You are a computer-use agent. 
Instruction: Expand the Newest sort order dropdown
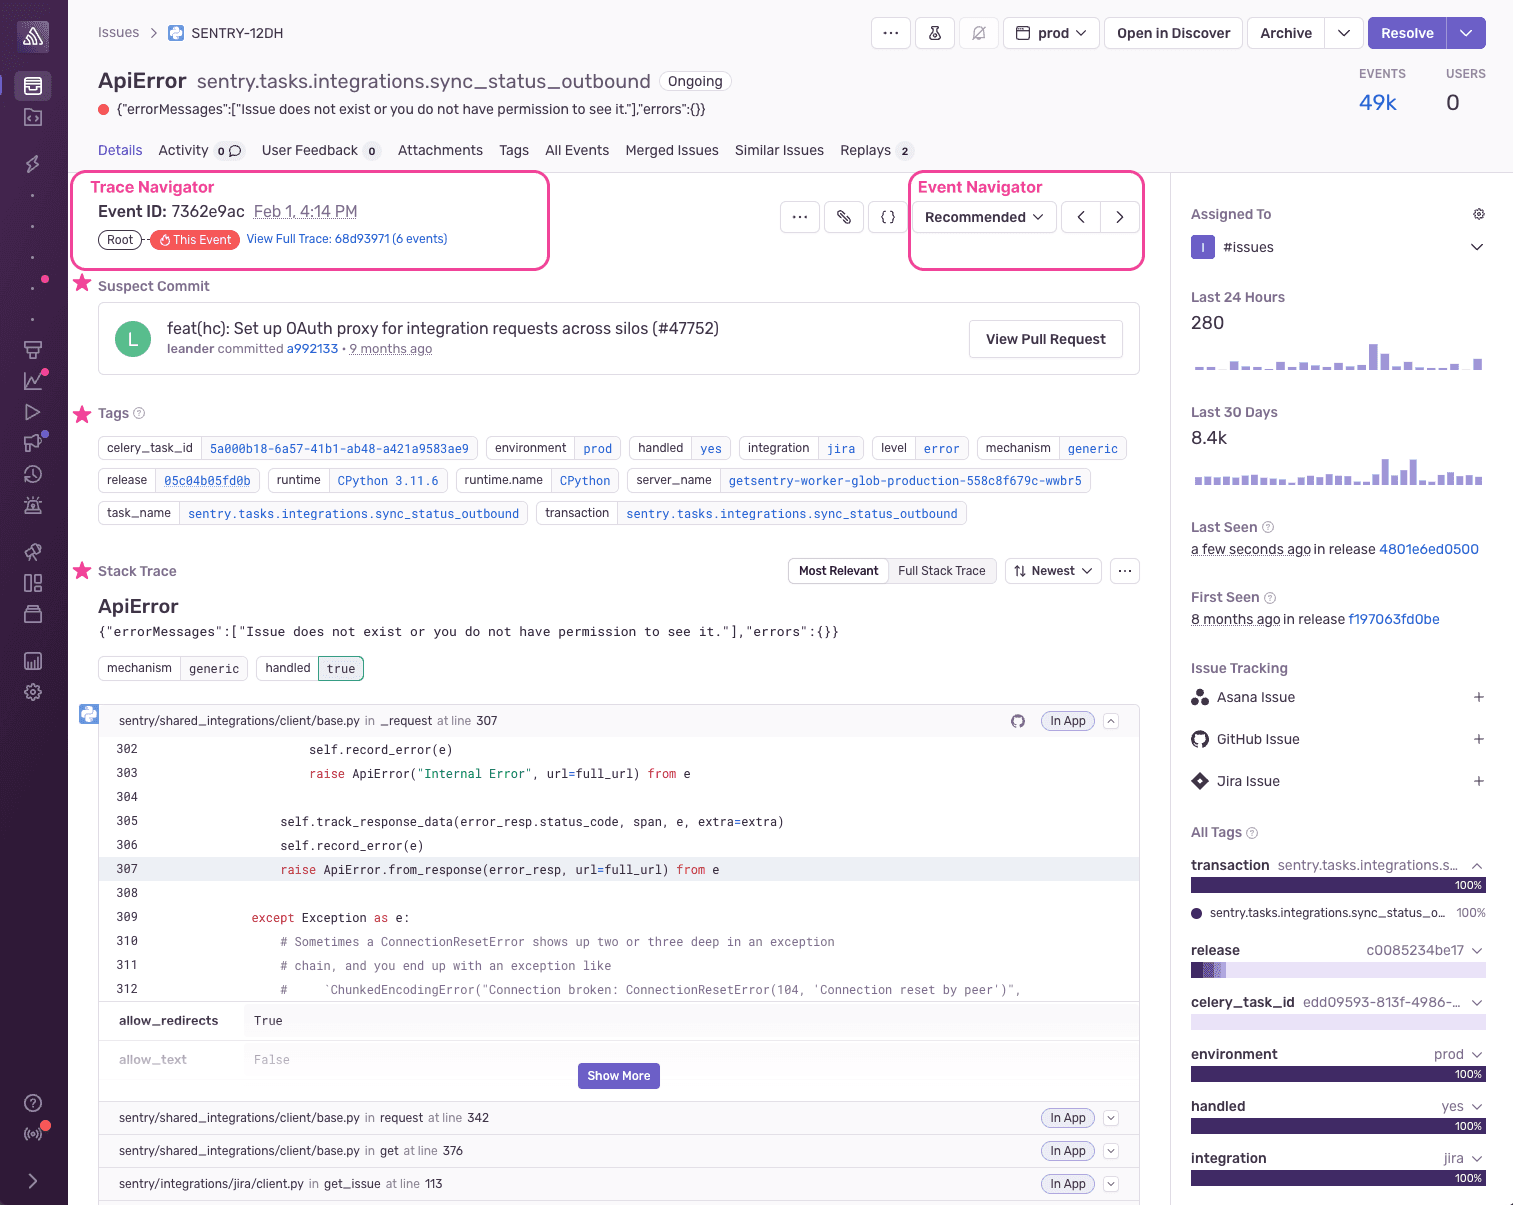1052,571
